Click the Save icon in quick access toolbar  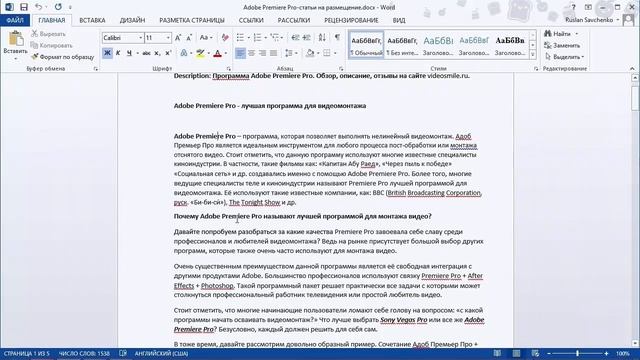coord(24,7)
